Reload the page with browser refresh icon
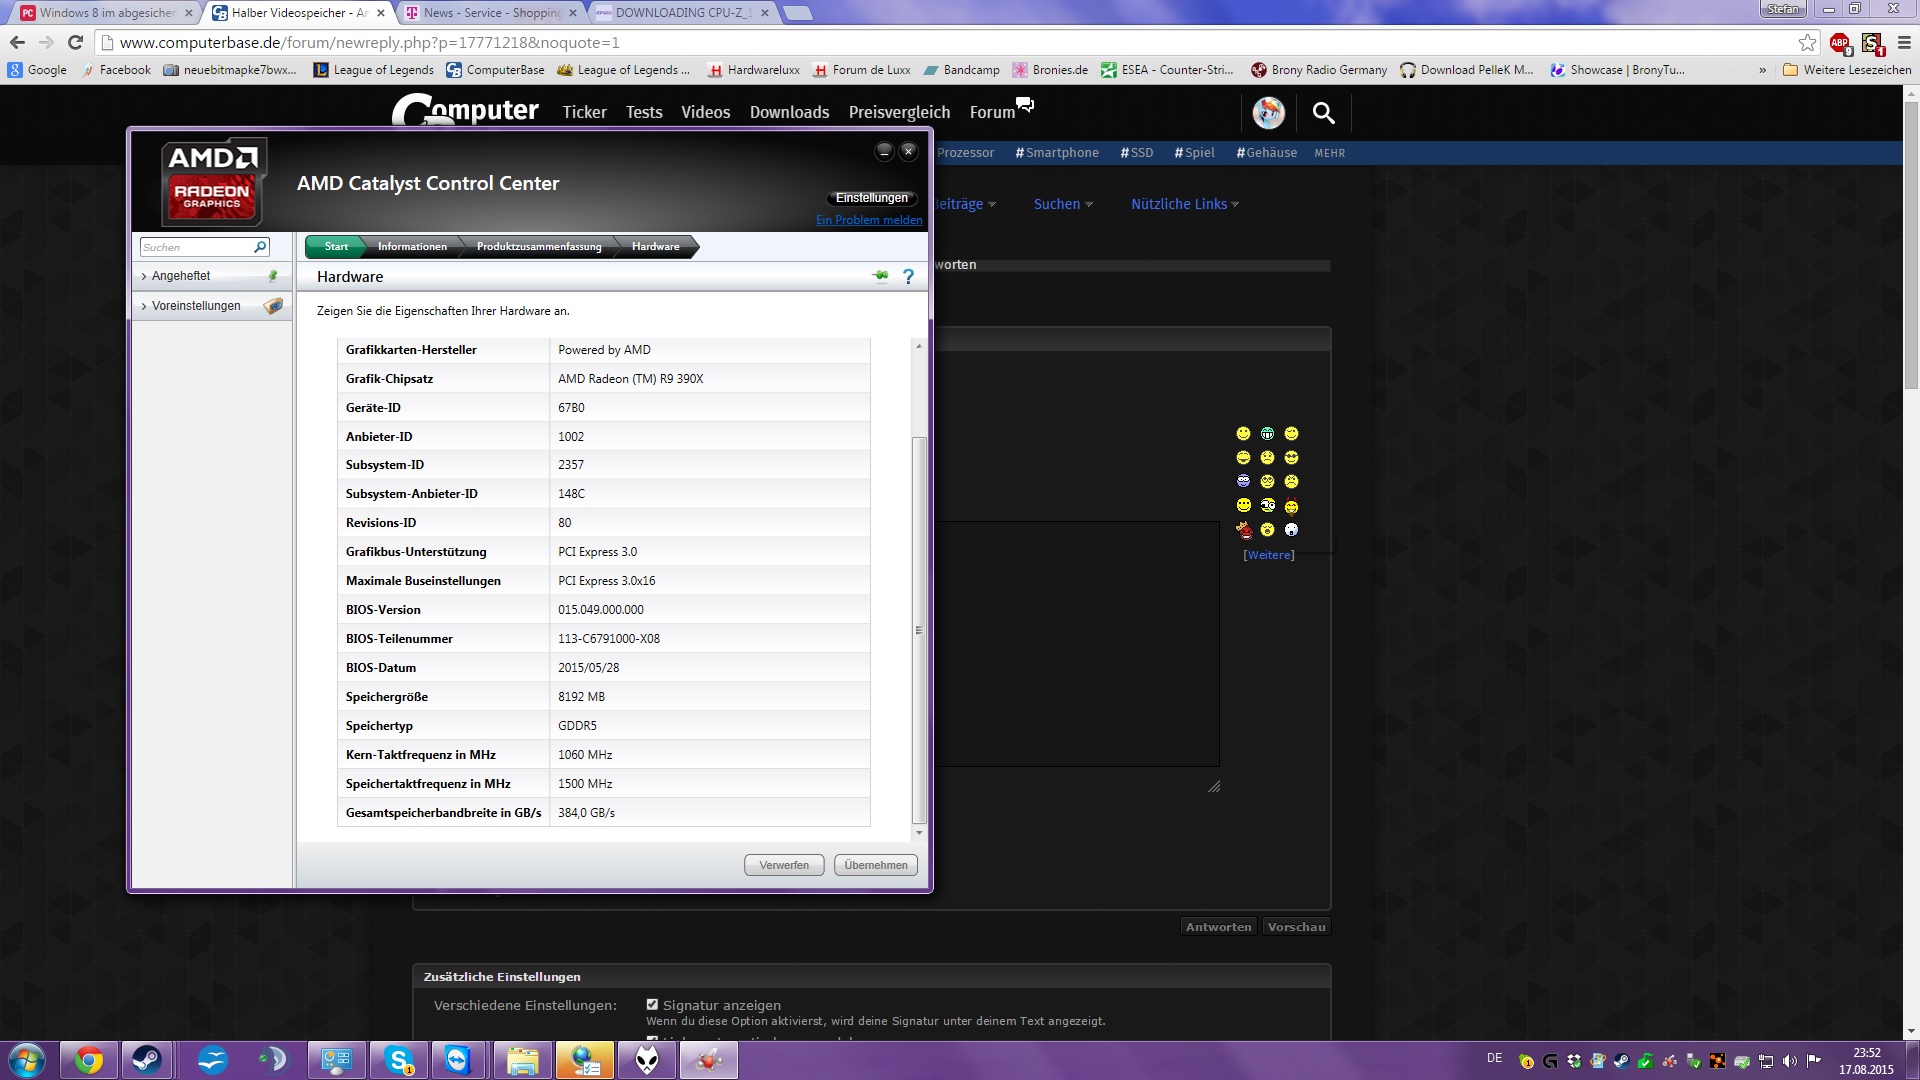The width and height of the screenshot is (1920, 1080). tap(75, 42)
